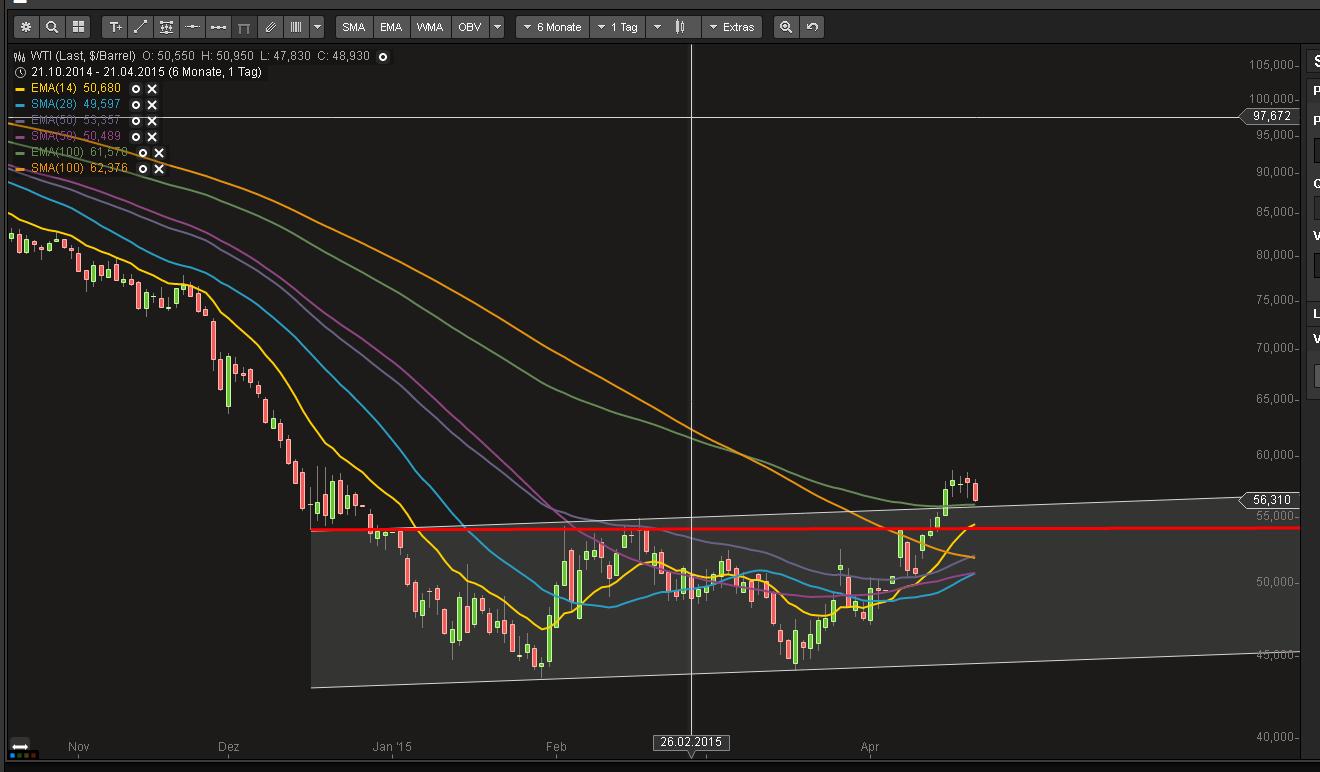This screenshot has width=1320, height=772.
Task: Select the Fibonacci retracement tool
Action: pyautogui.click(x=166, y=27)
